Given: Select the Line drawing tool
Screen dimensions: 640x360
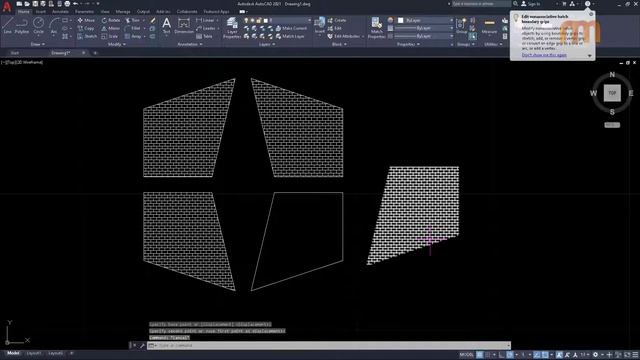Looking at the screenshot, I should (x=7, y=25).
